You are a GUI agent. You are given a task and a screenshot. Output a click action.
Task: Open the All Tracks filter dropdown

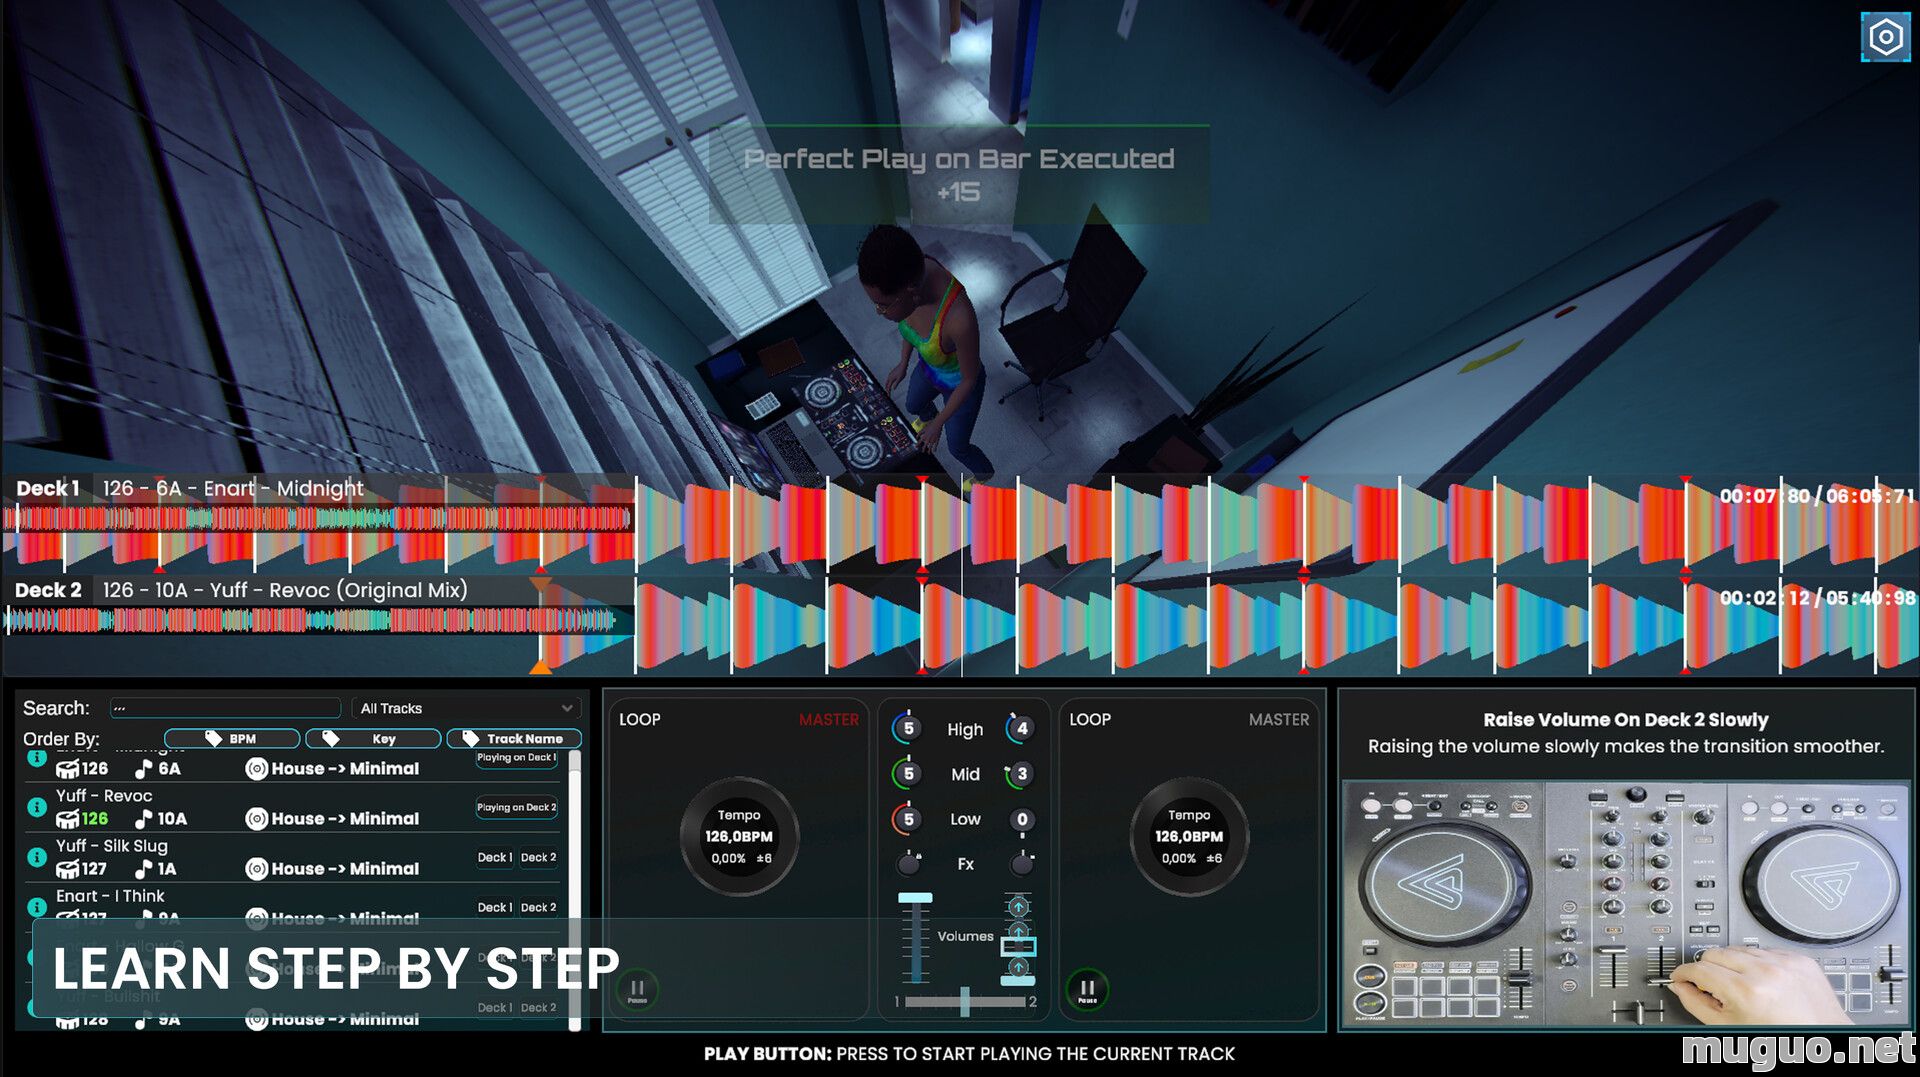pos(466,708)
